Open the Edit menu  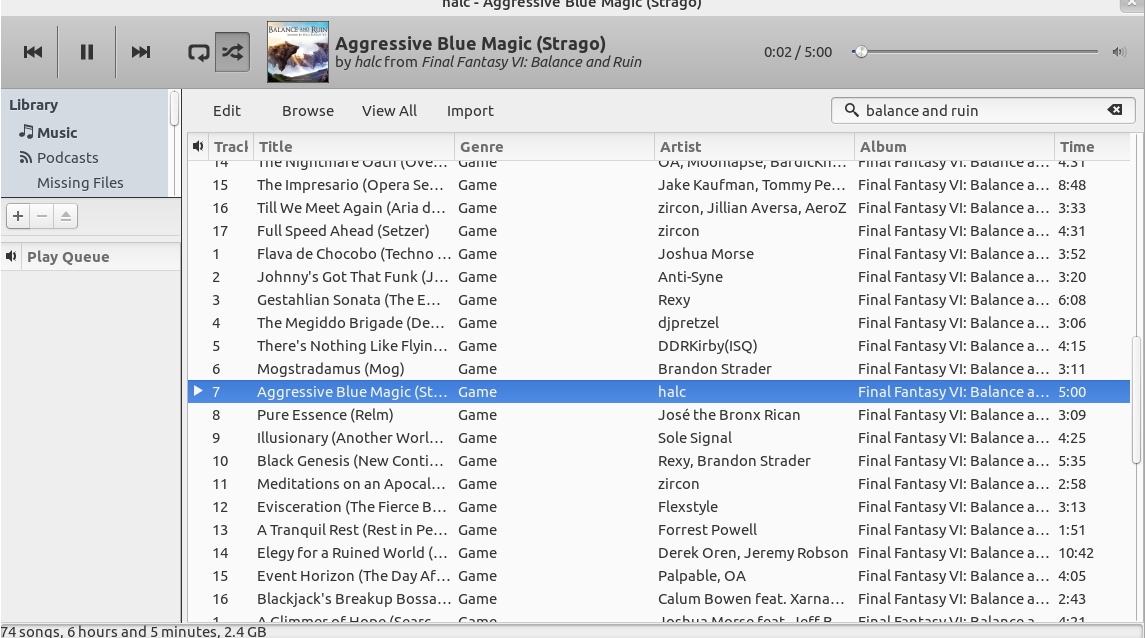pyautogui.click(x=227, y=111)
